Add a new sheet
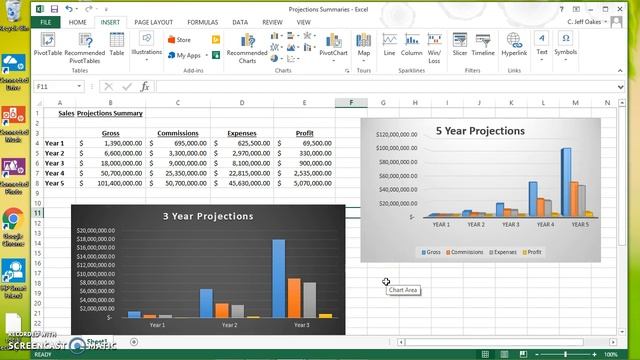 point(134,342)
